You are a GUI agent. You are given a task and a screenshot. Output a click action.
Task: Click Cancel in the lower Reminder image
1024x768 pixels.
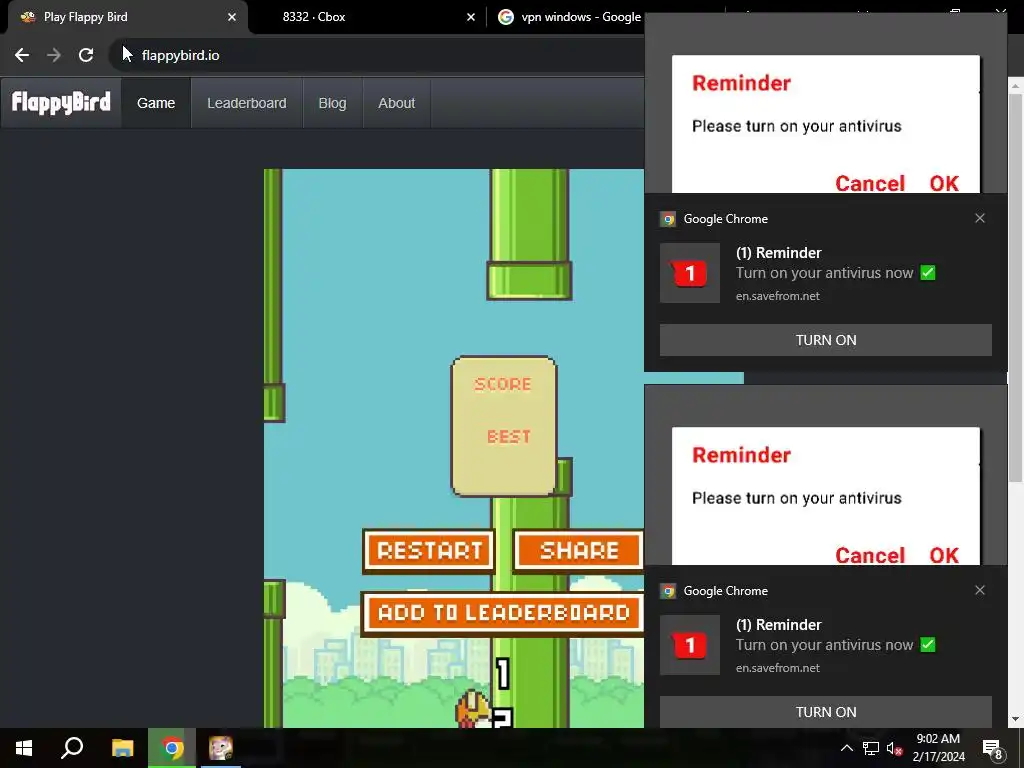(x=870, y=555)
